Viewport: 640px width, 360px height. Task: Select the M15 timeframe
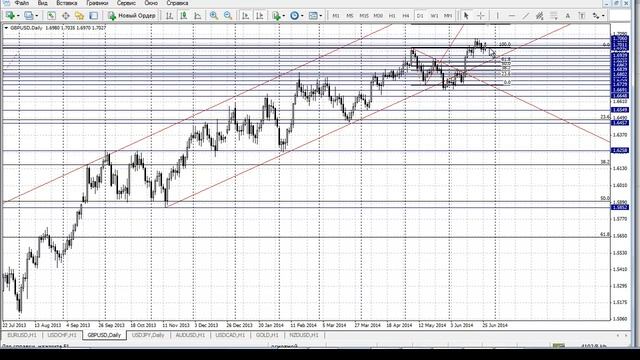tap(364, 16)
